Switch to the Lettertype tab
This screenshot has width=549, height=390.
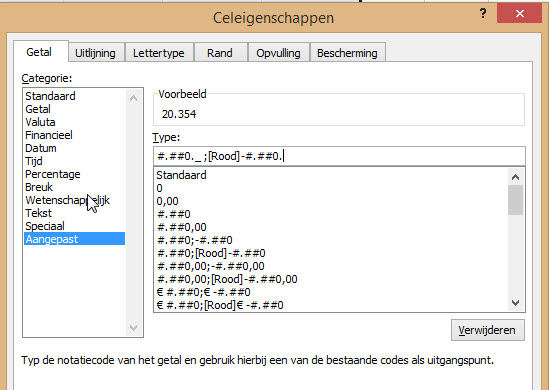point(159,53)
